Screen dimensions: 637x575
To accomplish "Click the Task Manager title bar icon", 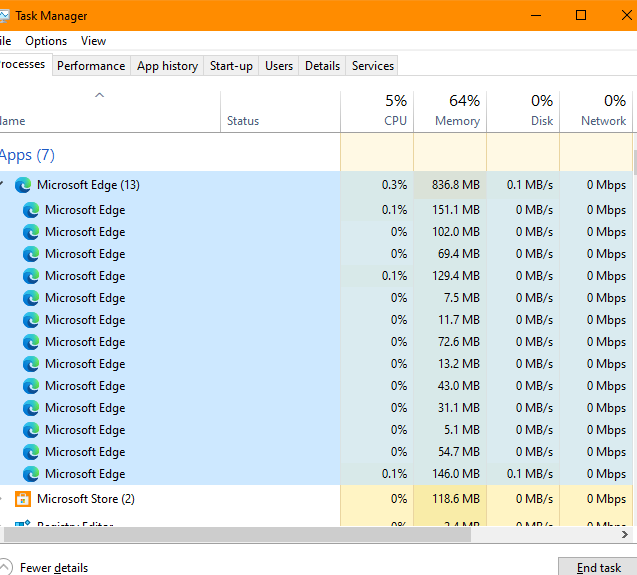I will click(4, 16).
